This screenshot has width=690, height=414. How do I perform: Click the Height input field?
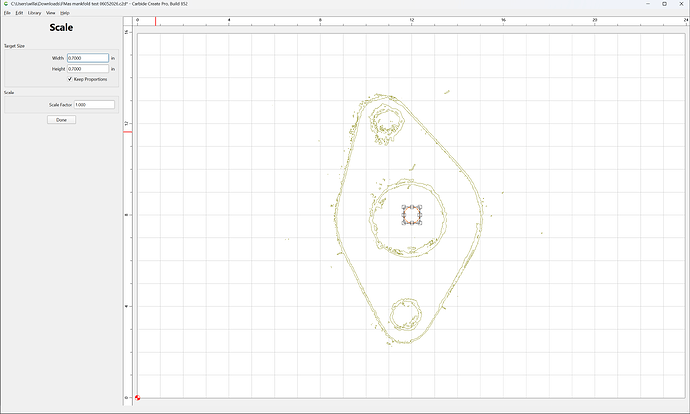tap(88, 69)
